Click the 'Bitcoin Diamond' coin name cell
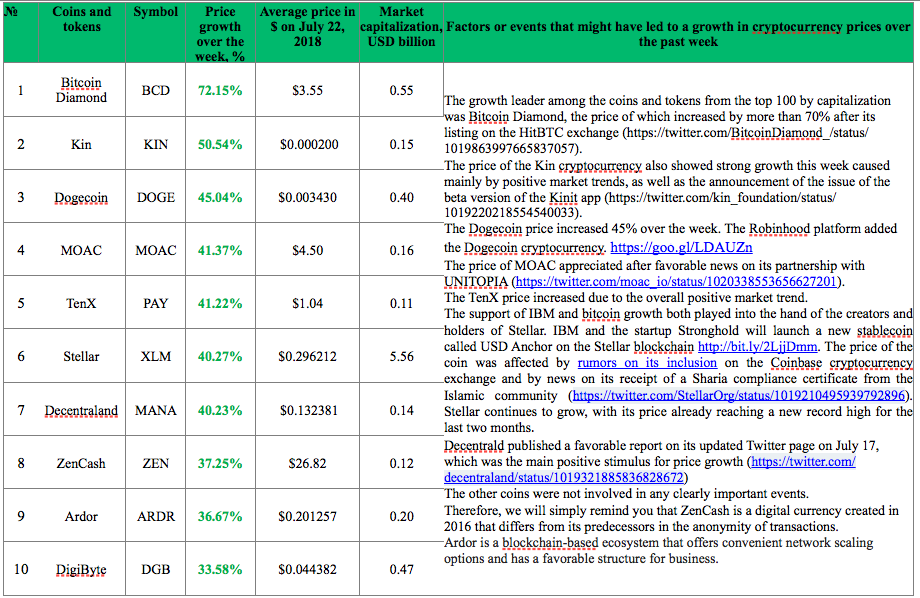This screenshot has width=920, height=598. tap(82, 90)
